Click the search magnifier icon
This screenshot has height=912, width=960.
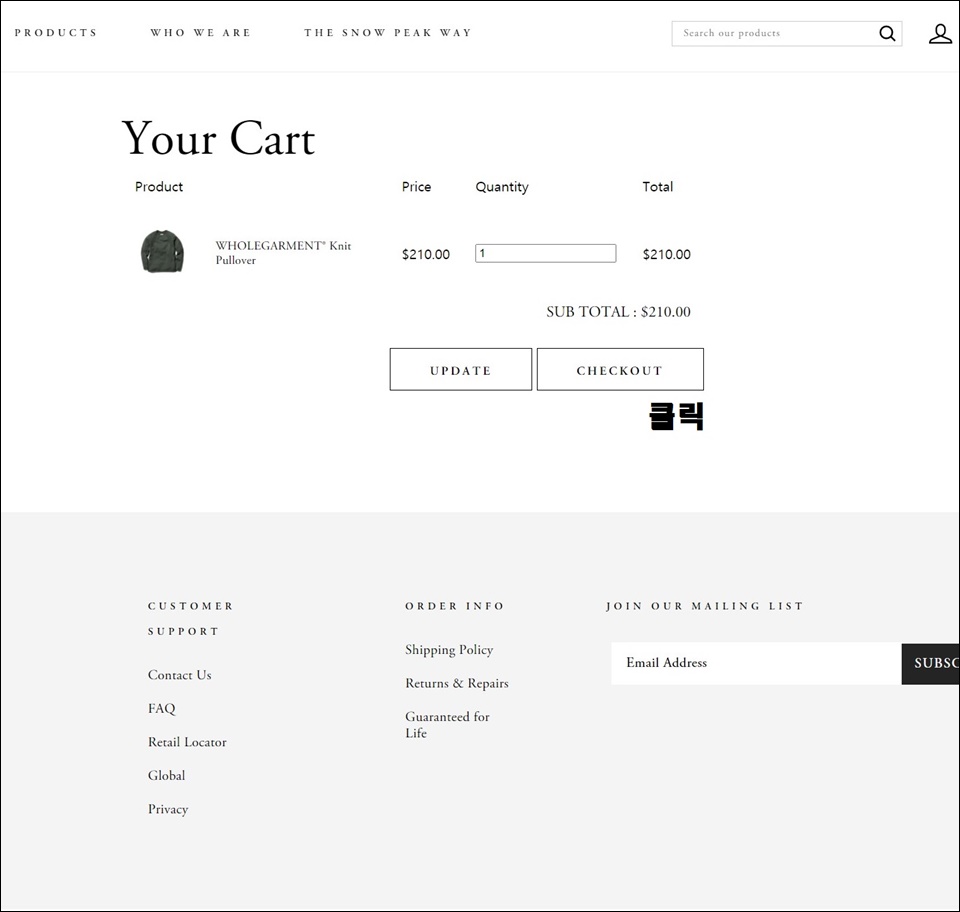point(887,33)
